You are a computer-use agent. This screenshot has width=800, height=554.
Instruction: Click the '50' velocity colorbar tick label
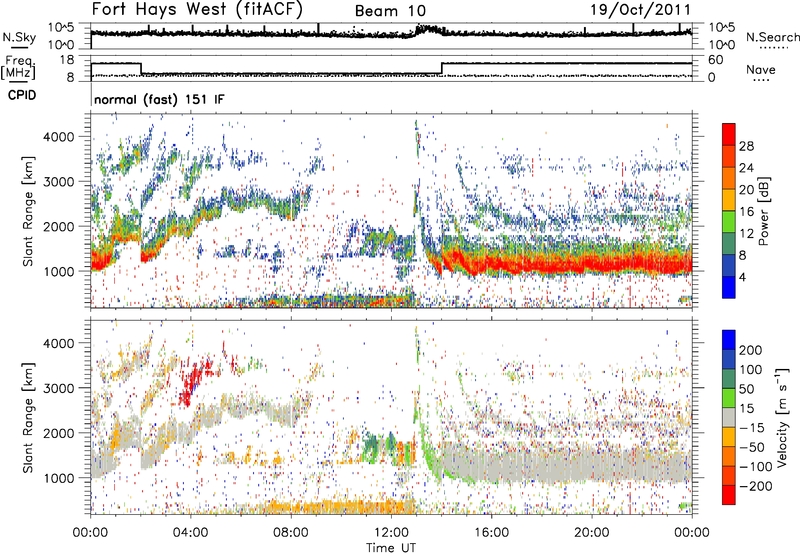pos(746,389)
